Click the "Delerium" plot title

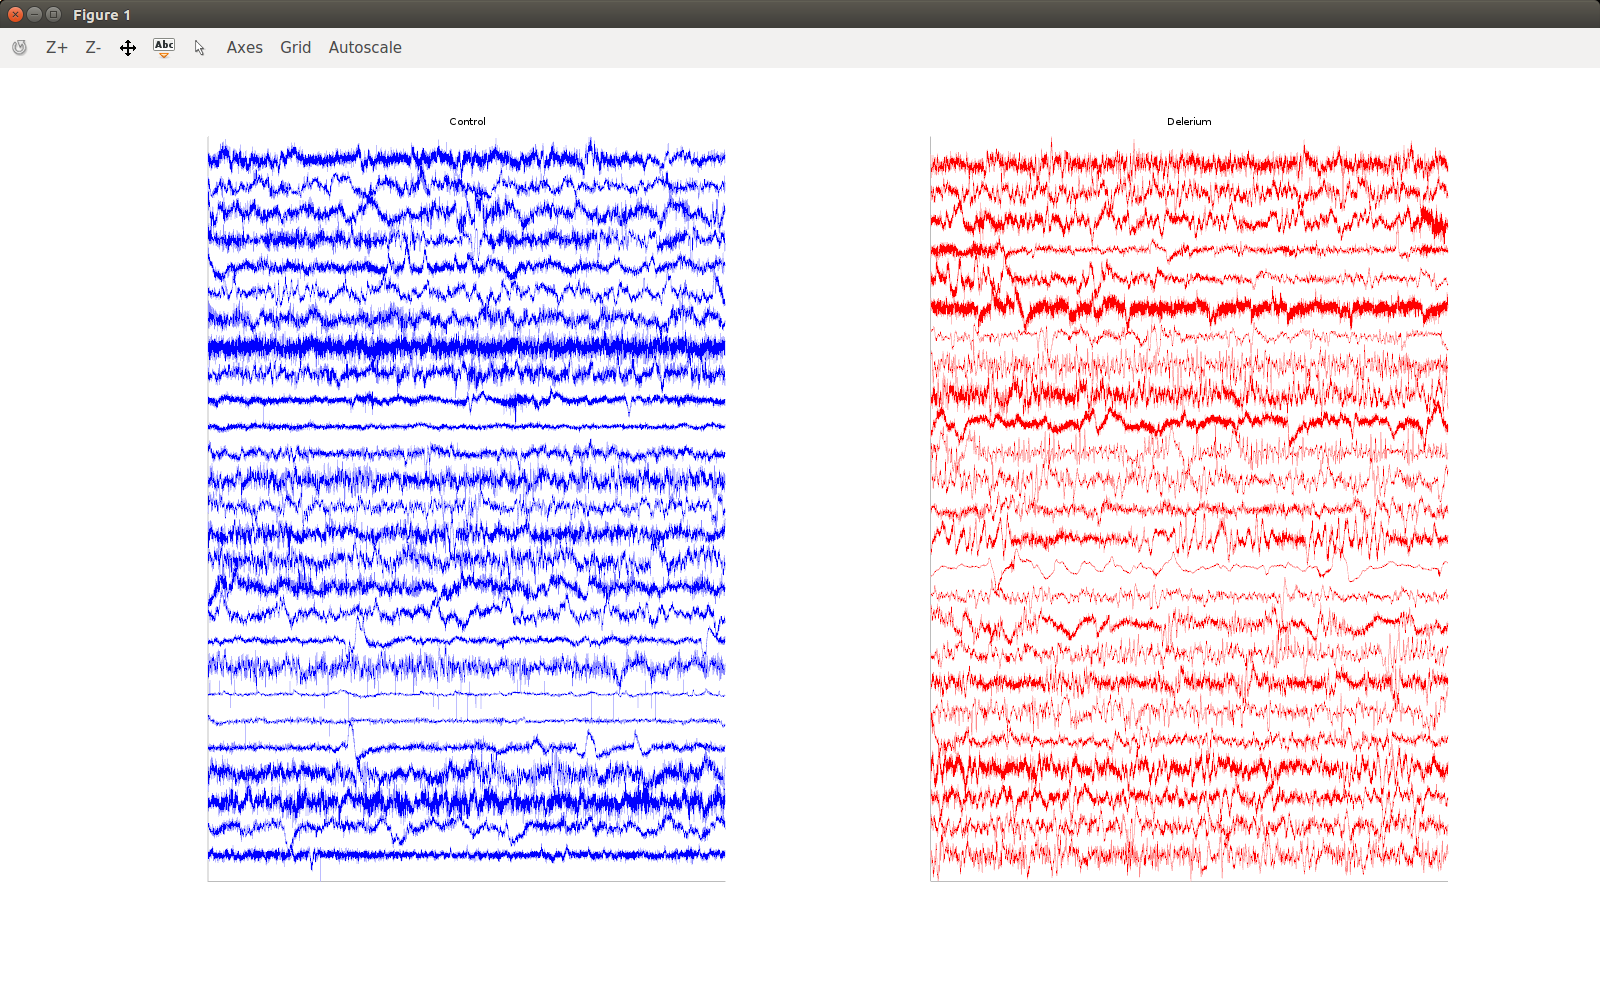click(1189, 122)
